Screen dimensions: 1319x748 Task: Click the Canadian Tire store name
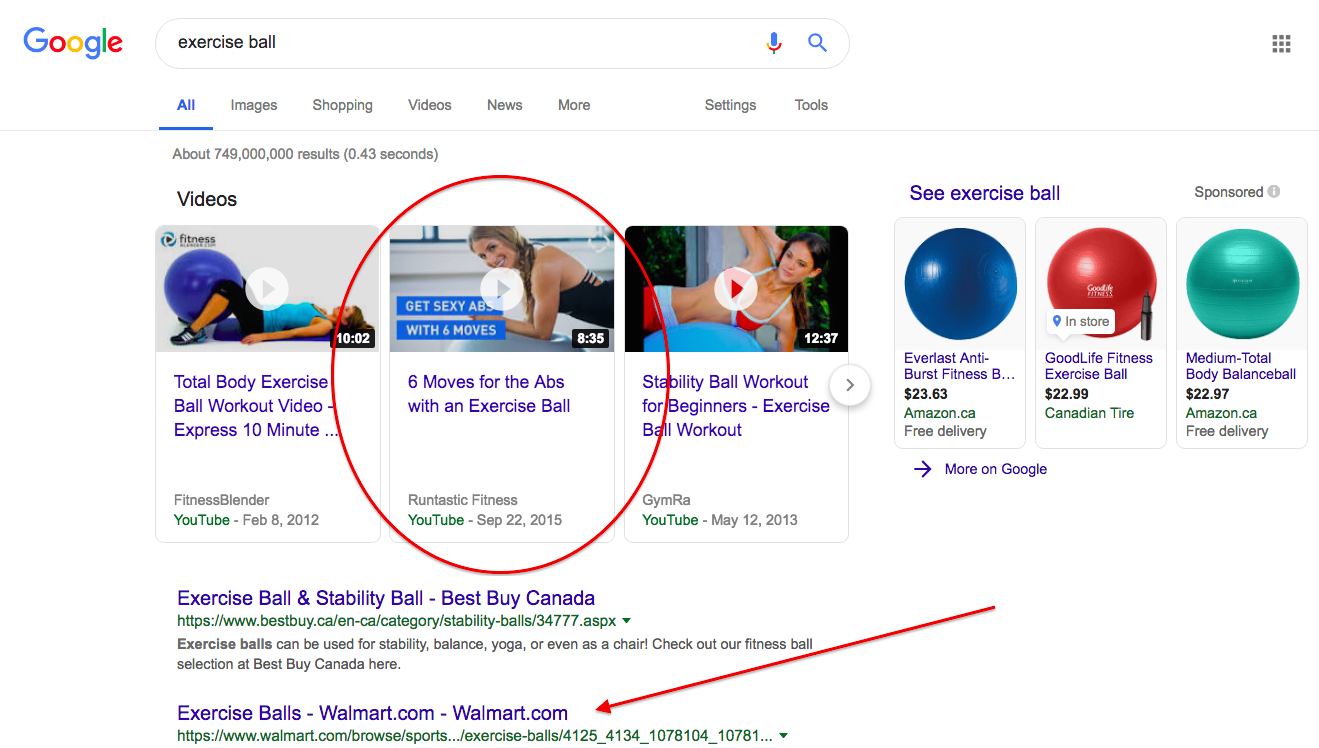tap(1090, 413)
